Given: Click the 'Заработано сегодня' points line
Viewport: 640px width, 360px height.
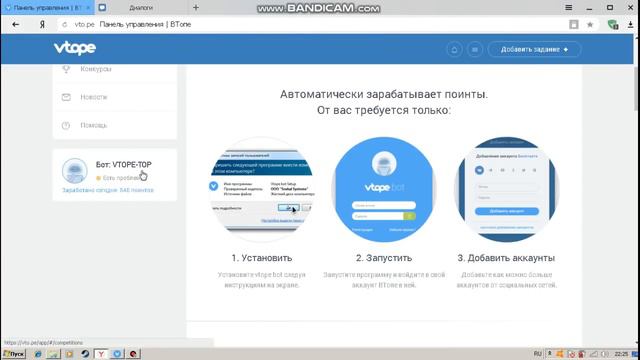Looking at the screenshot, I should coord(108,190).
